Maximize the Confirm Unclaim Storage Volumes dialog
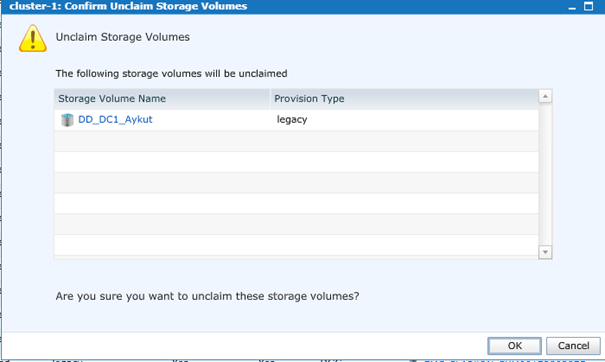This screenshot has height=362, width=605. (588, 6)
